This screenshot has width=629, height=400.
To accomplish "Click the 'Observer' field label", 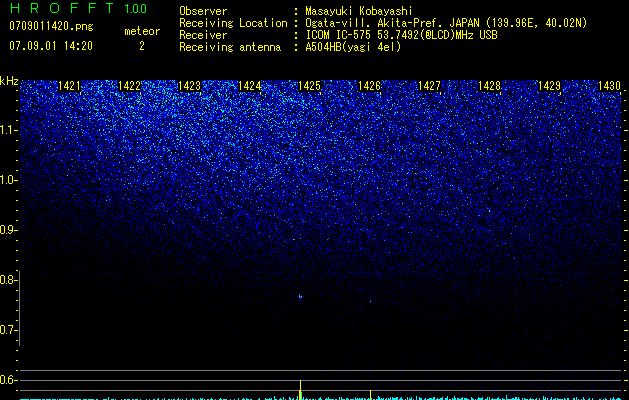I will tap(203, 11).
